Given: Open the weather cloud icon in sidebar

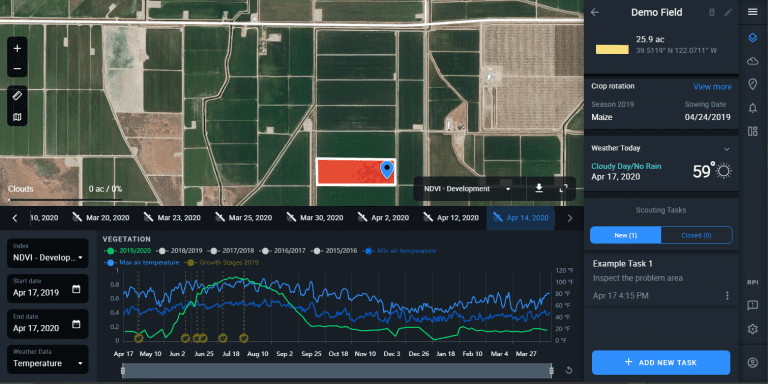Looking at the screenshot, I should pyautogui.click(x=753, y=61).
